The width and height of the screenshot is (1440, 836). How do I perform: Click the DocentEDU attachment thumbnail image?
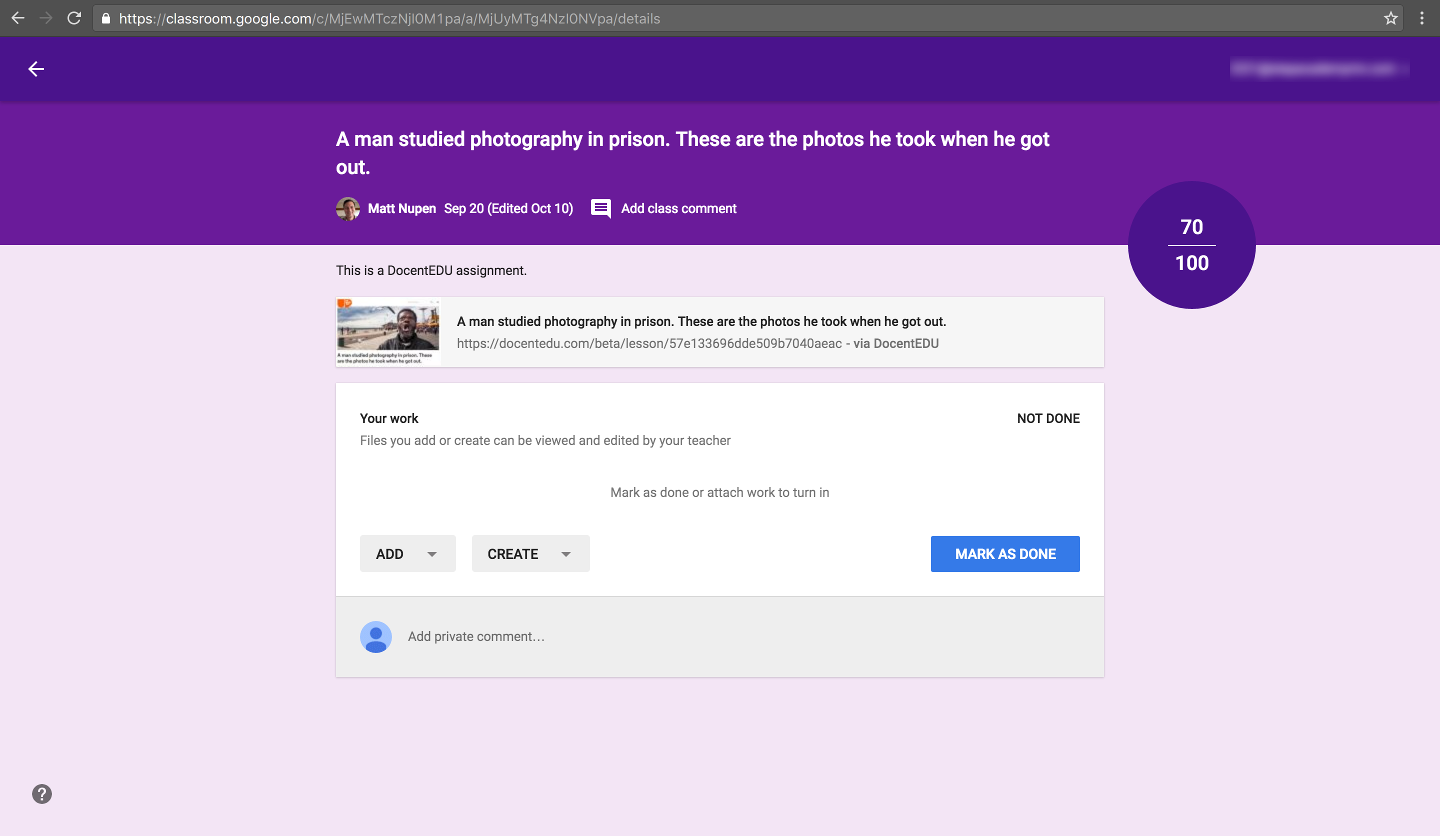click(389, 332)
